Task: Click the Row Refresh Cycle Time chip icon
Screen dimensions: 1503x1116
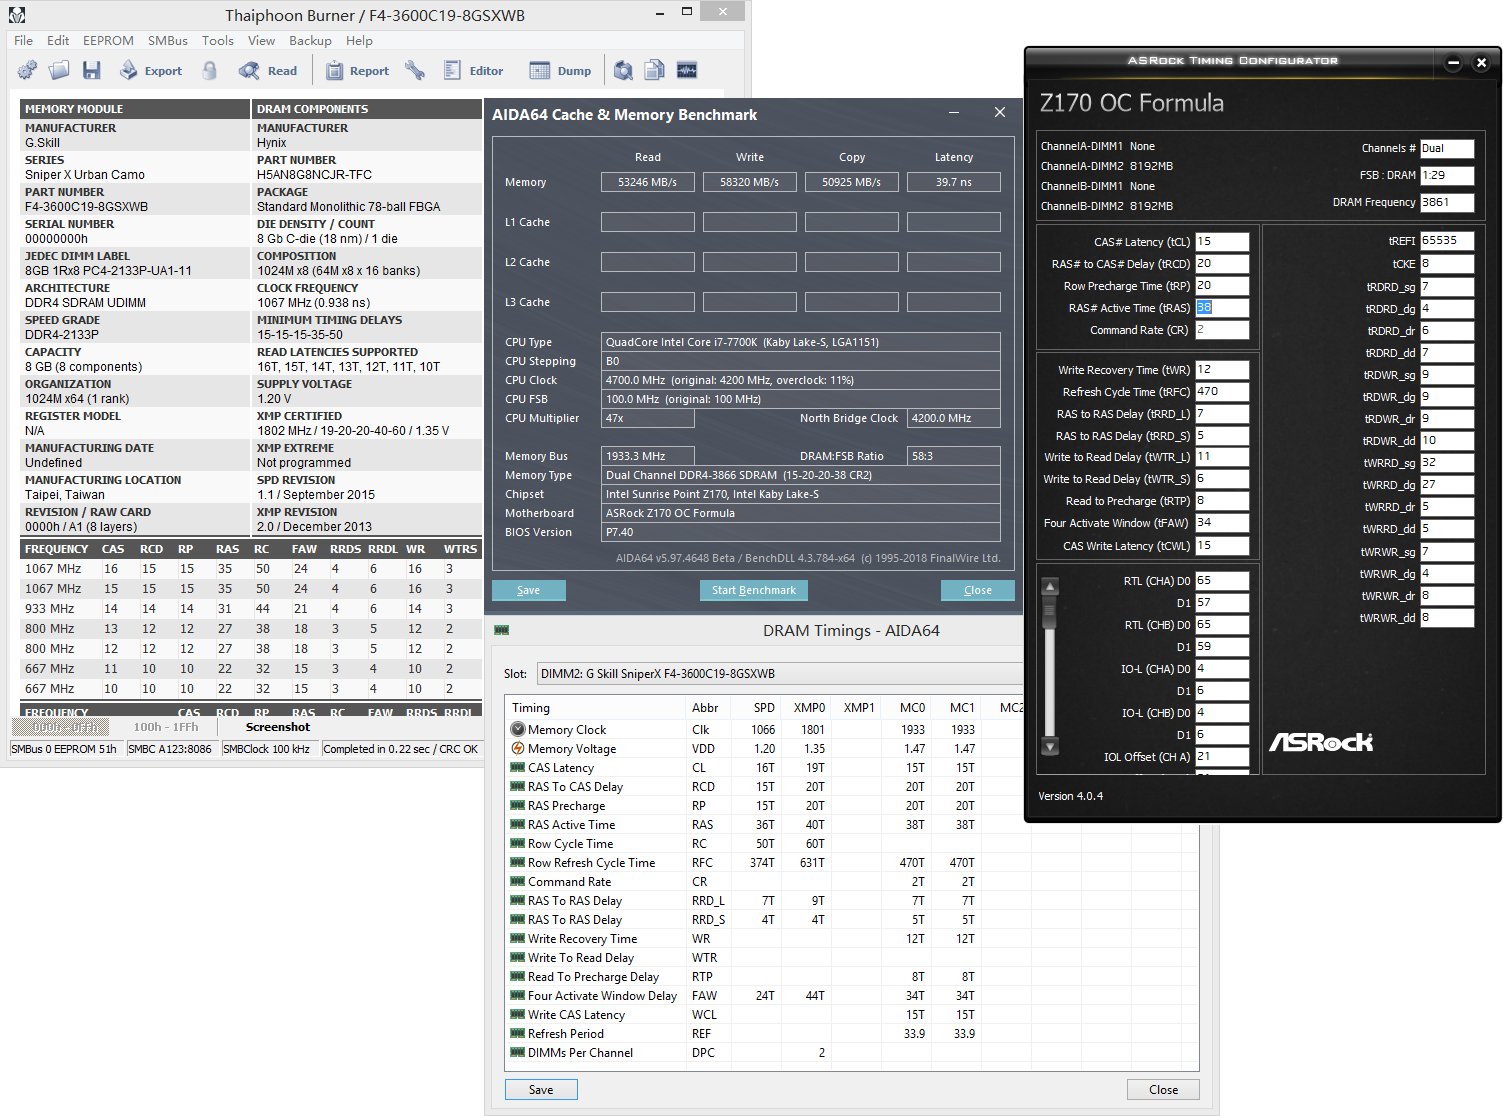Action: pos(518,862)
